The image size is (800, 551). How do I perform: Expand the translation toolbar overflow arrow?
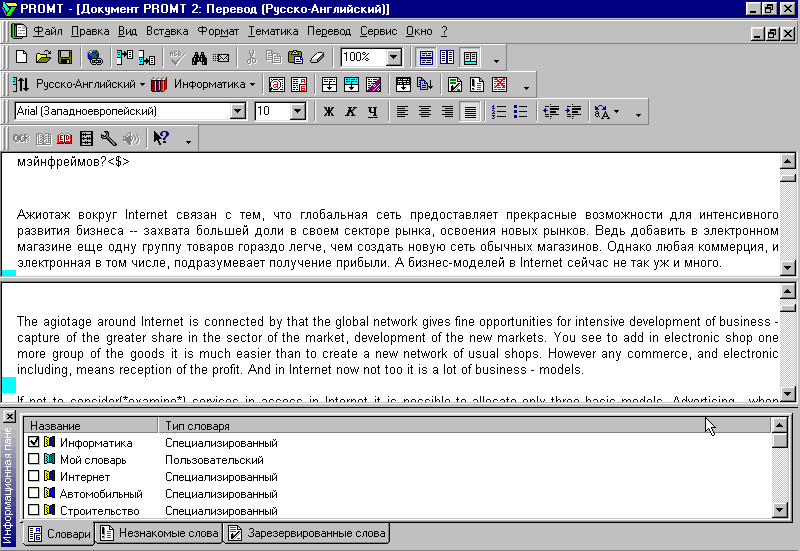point(526,88)
